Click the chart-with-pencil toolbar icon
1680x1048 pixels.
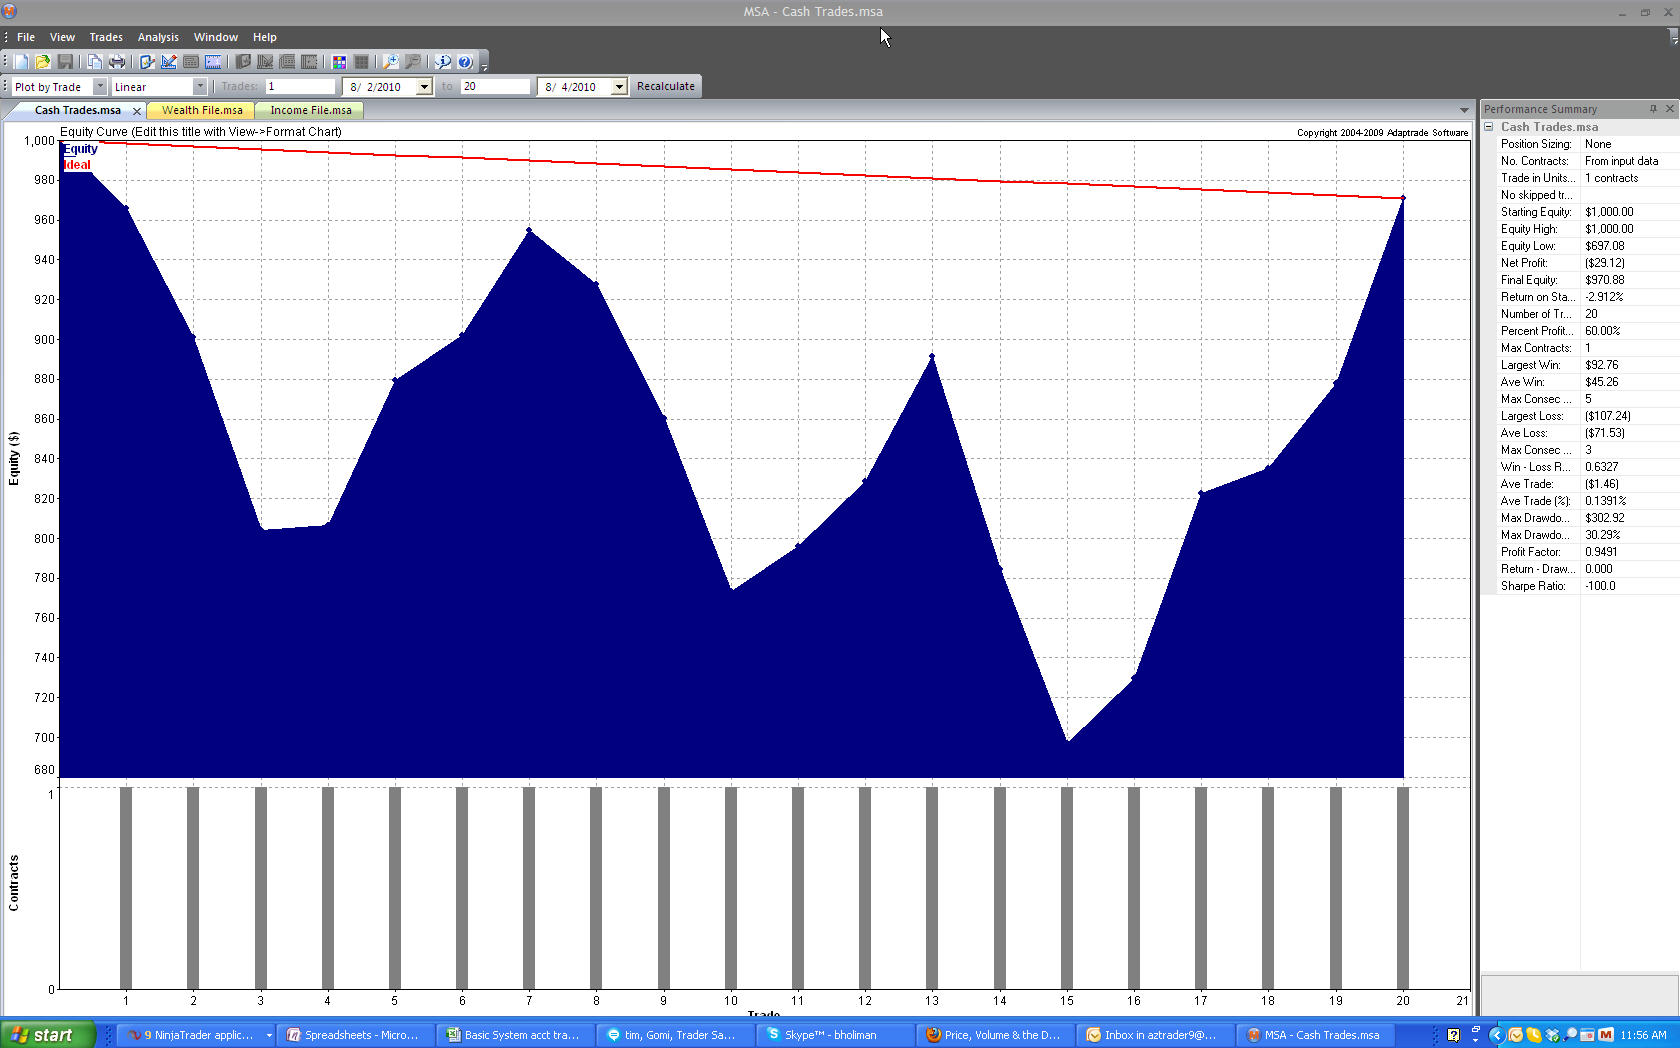(169, 62)
